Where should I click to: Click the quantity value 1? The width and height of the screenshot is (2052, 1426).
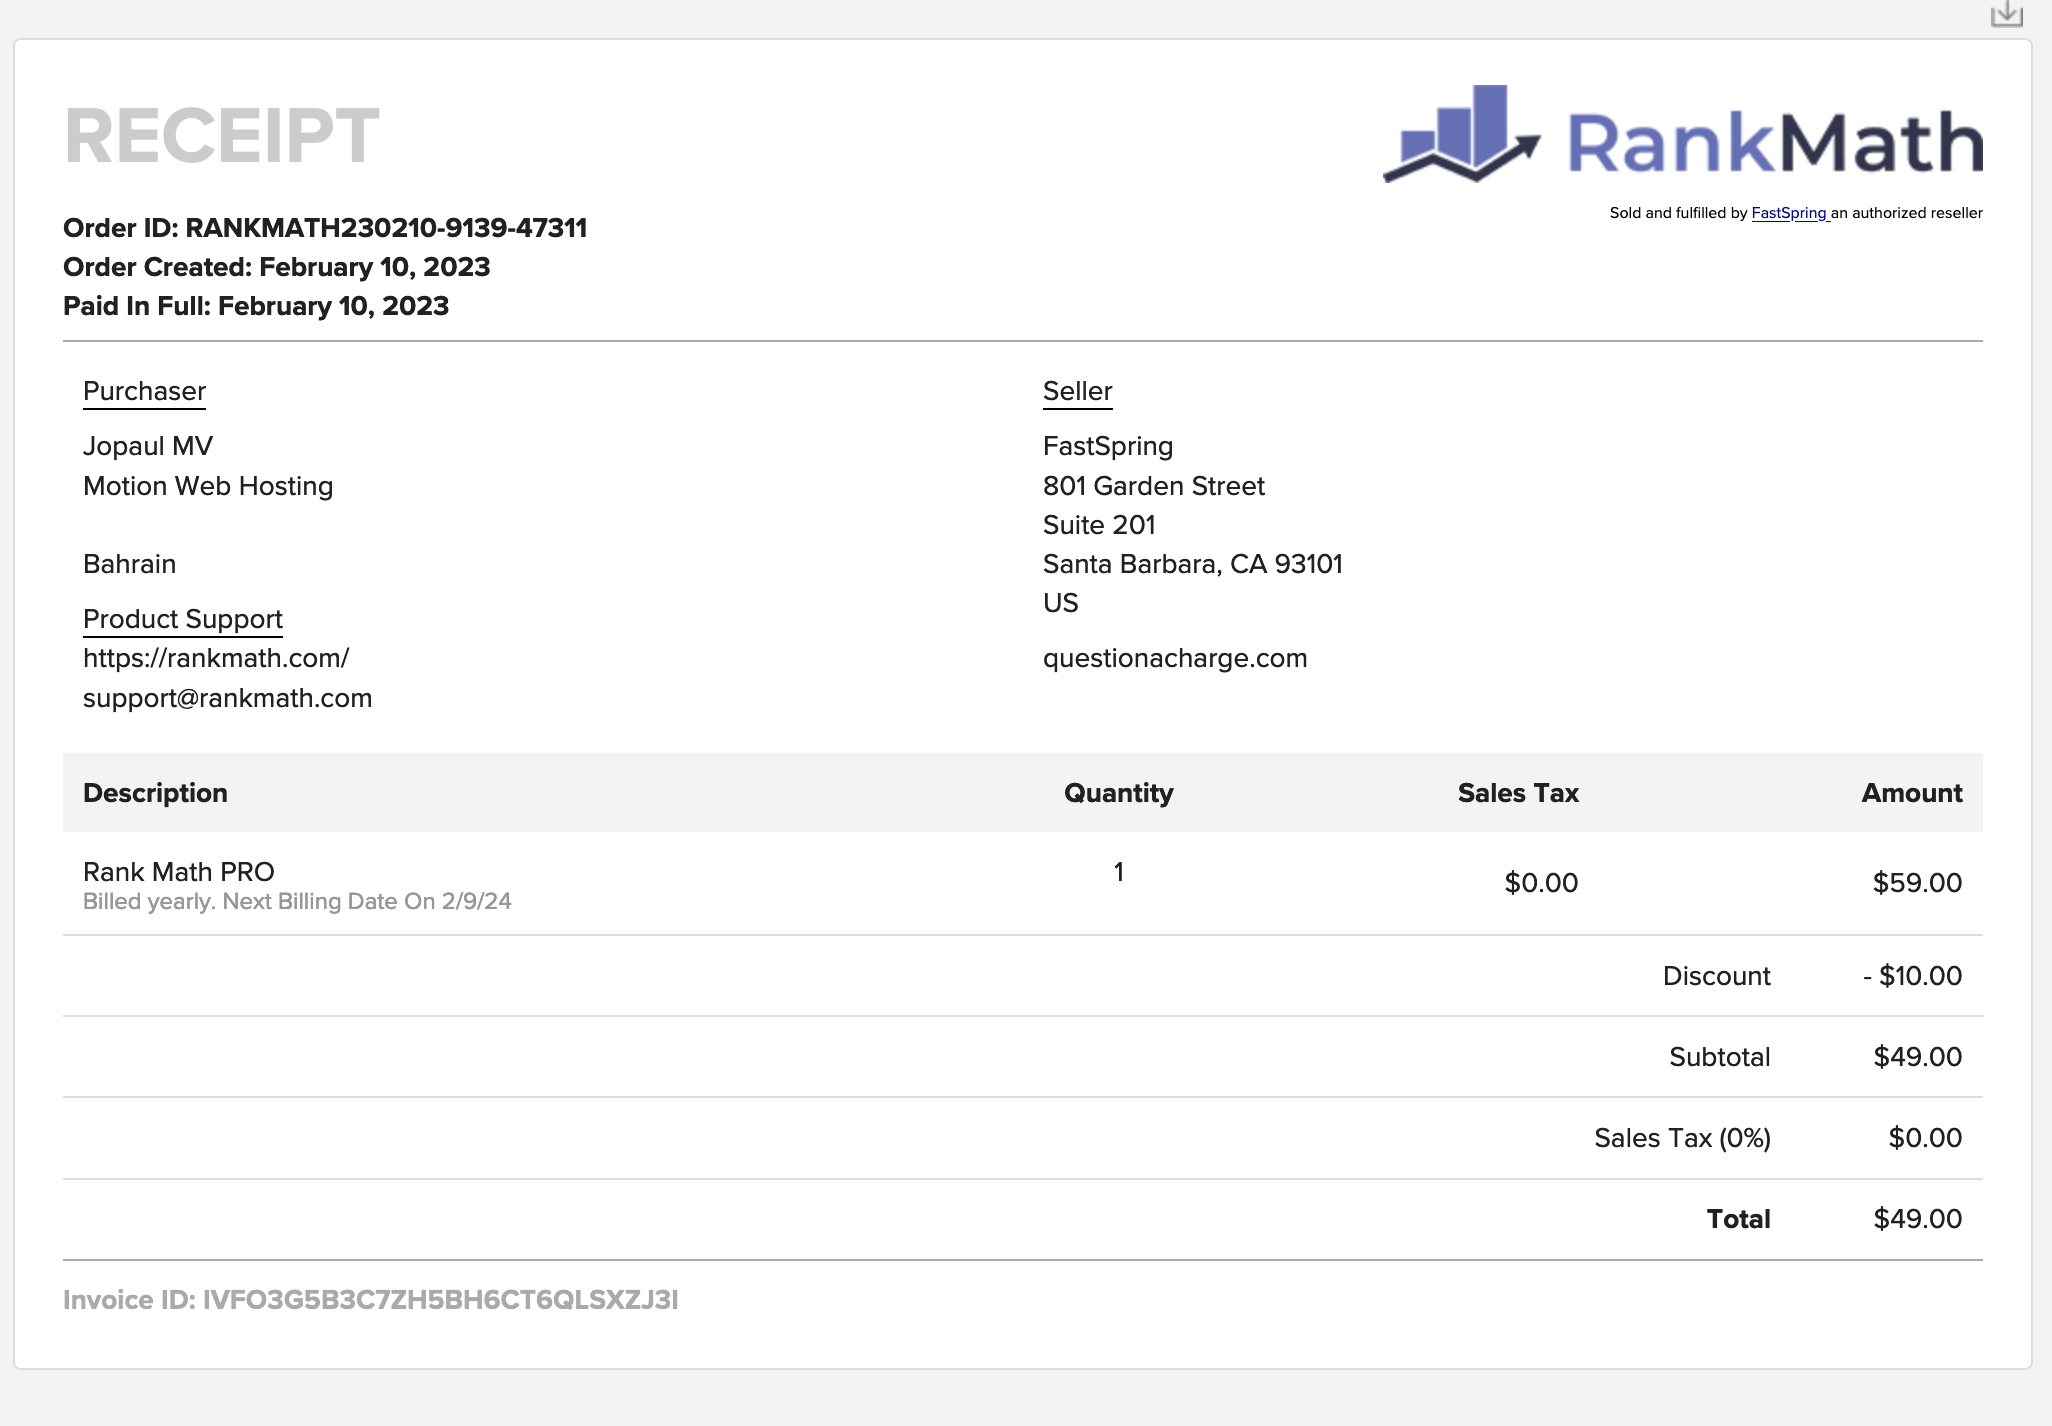click(x=1119, y=872)
